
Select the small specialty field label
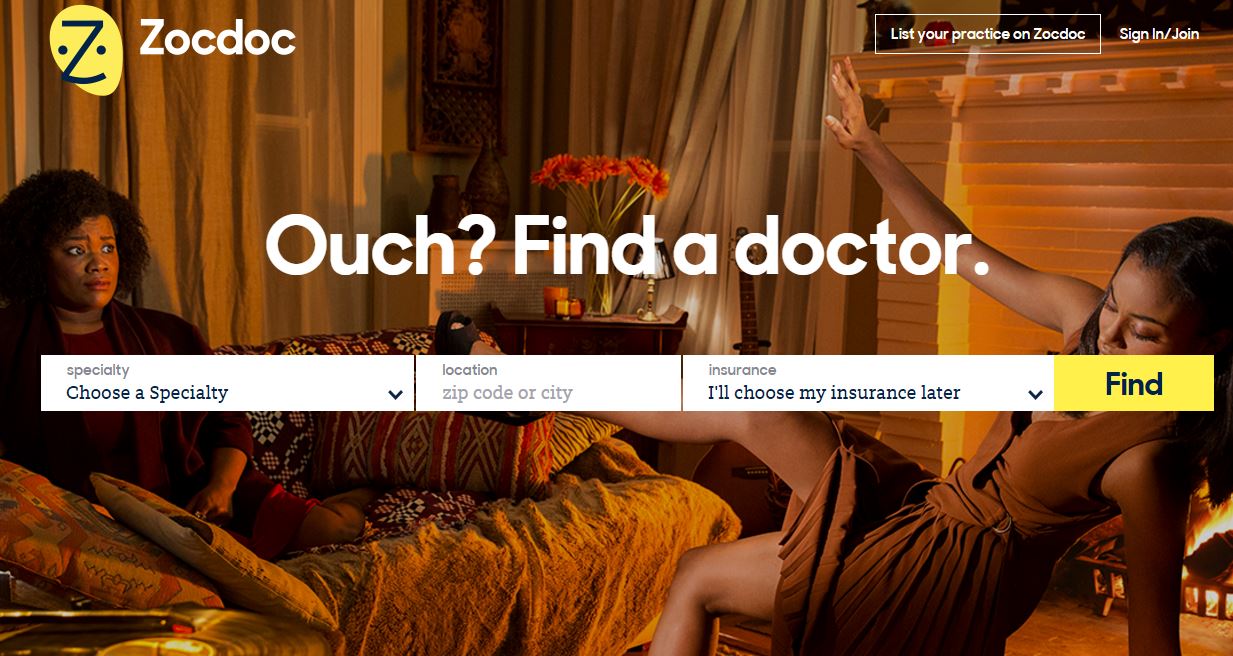(98, 370)
